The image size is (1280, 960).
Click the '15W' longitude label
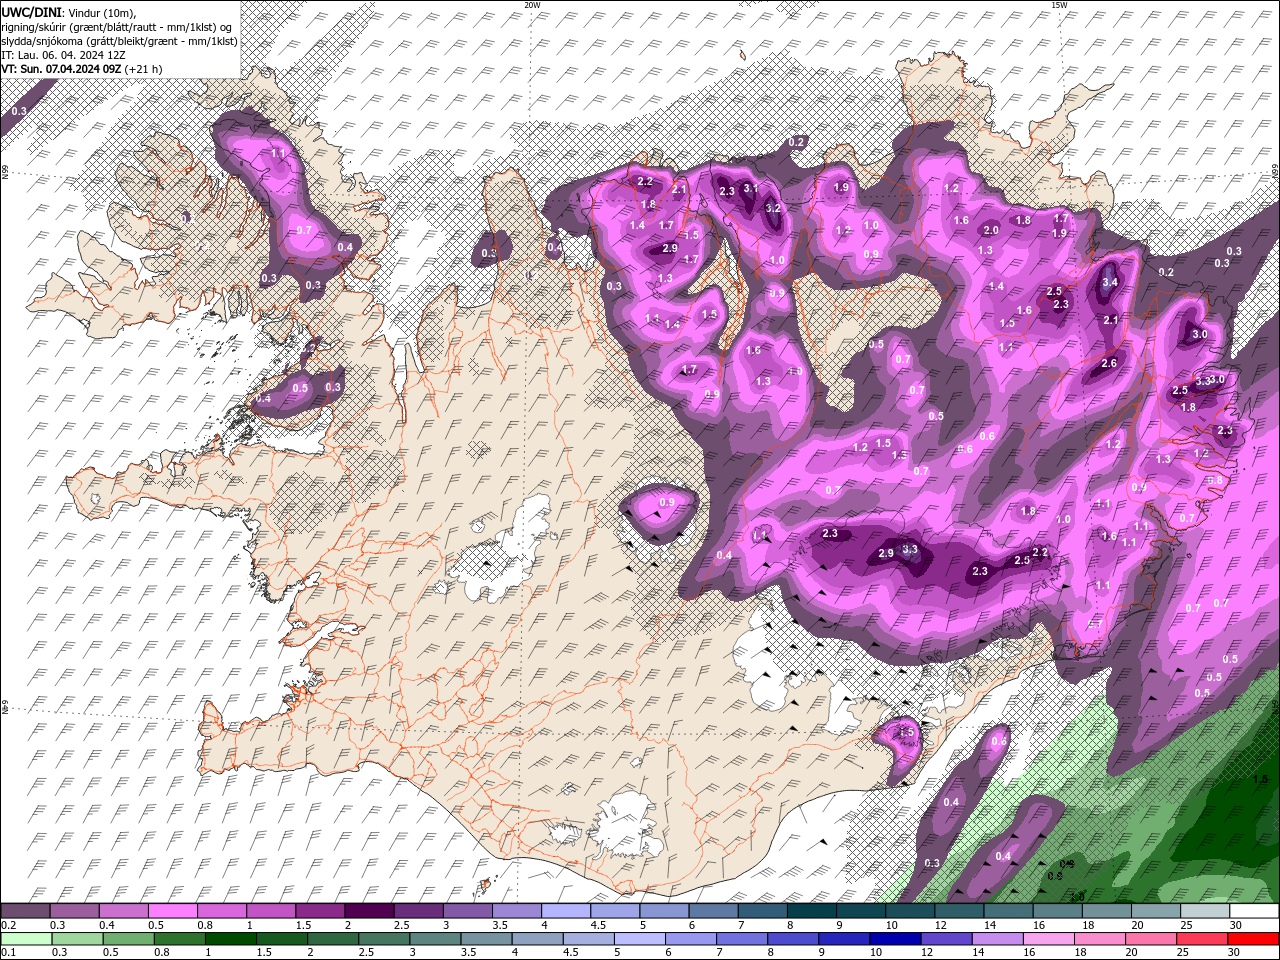click(x=1059, y=5)
